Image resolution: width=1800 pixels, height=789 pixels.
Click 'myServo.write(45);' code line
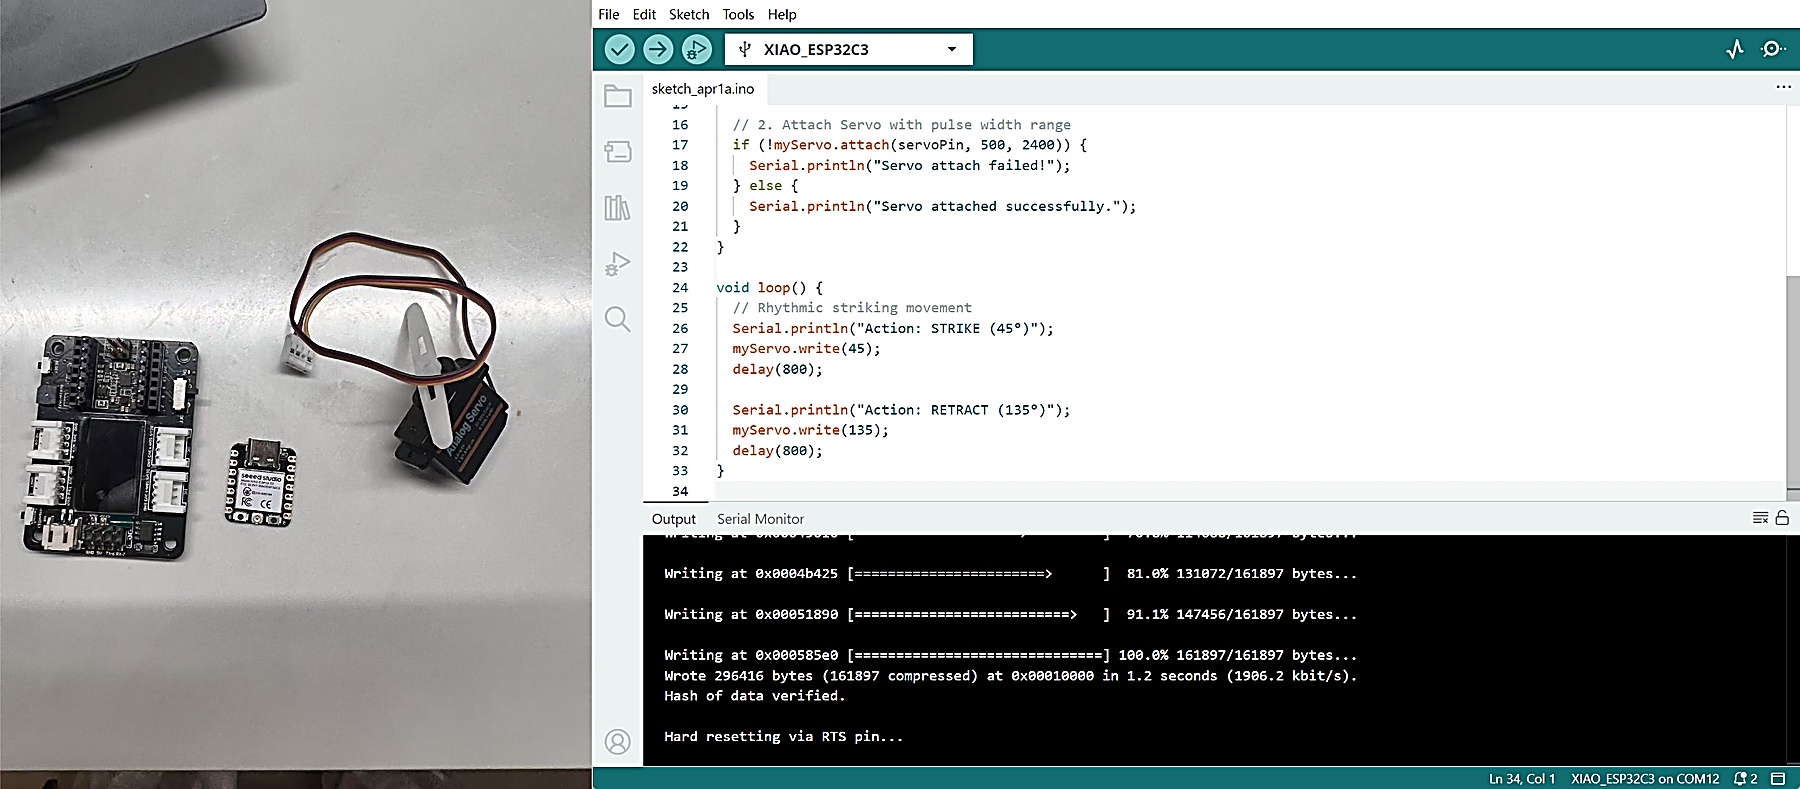[x=806, y=349]
